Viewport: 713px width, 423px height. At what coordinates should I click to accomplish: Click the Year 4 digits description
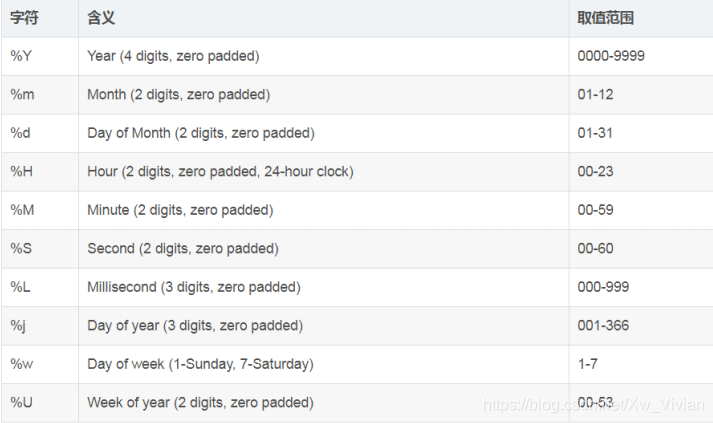173,56
